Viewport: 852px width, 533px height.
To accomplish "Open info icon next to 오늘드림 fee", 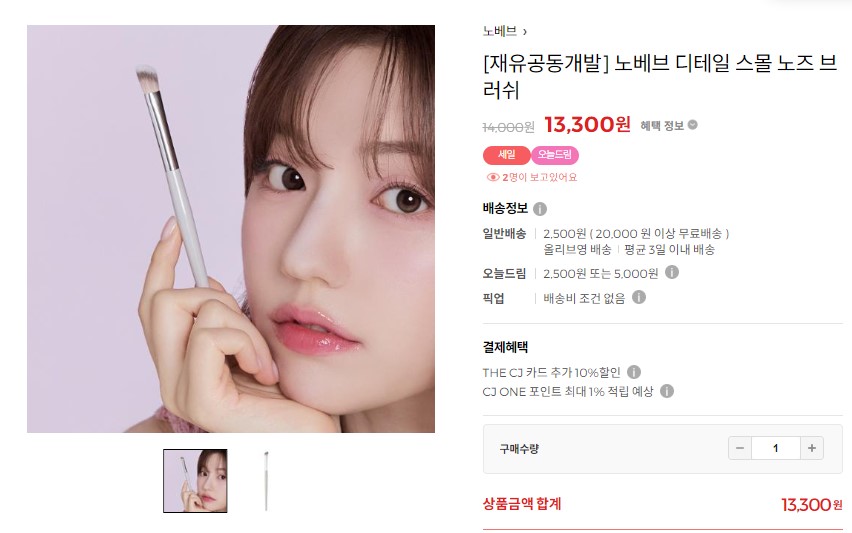I will 672,272.
